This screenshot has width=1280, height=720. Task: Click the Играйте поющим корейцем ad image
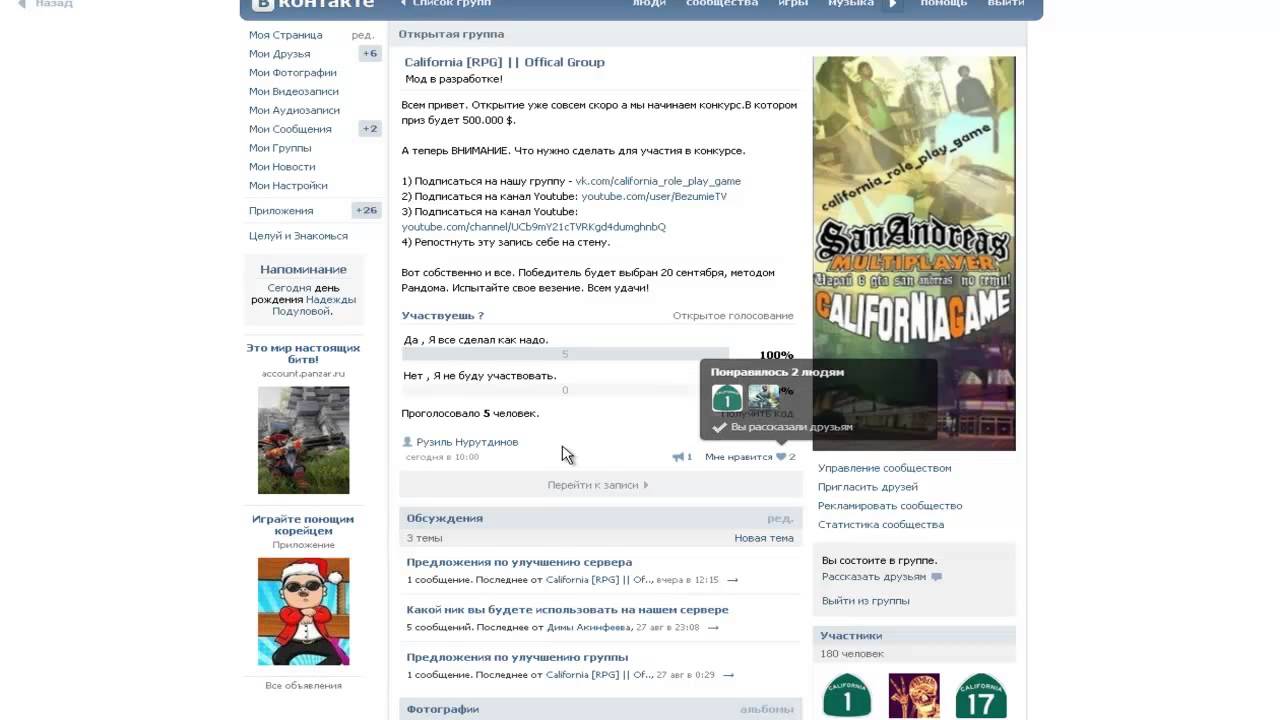click(304, 611)
